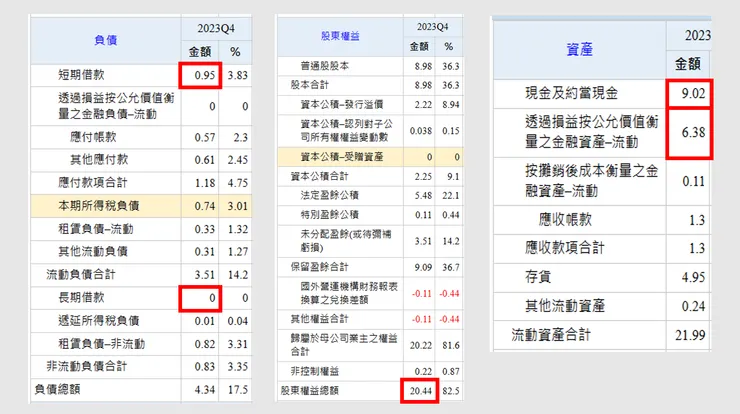This screenshot has height=414, width=740.
Task: Select the 1.18 amount for 應付款項合計
Action: 205,183
